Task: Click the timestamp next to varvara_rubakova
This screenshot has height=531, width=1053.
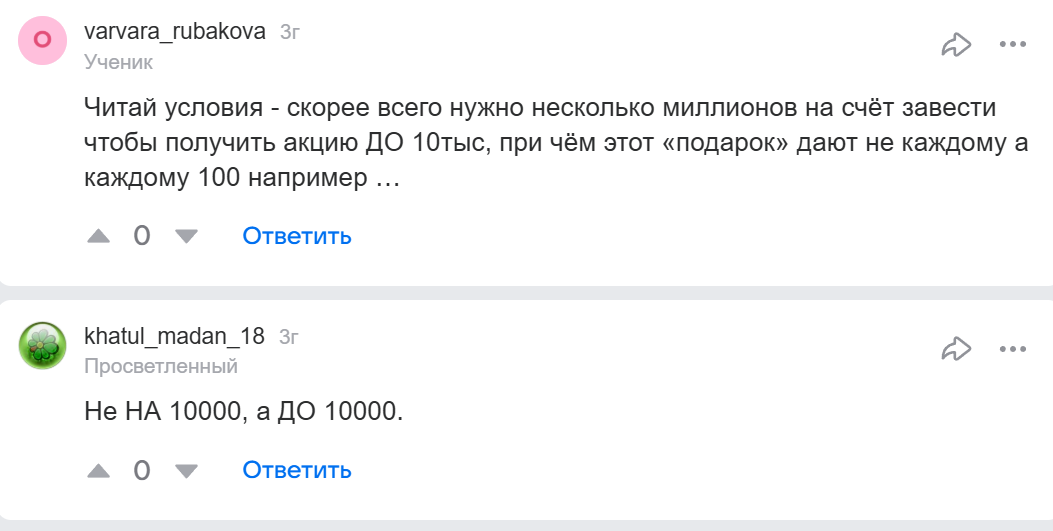Action: coord(290,33)
